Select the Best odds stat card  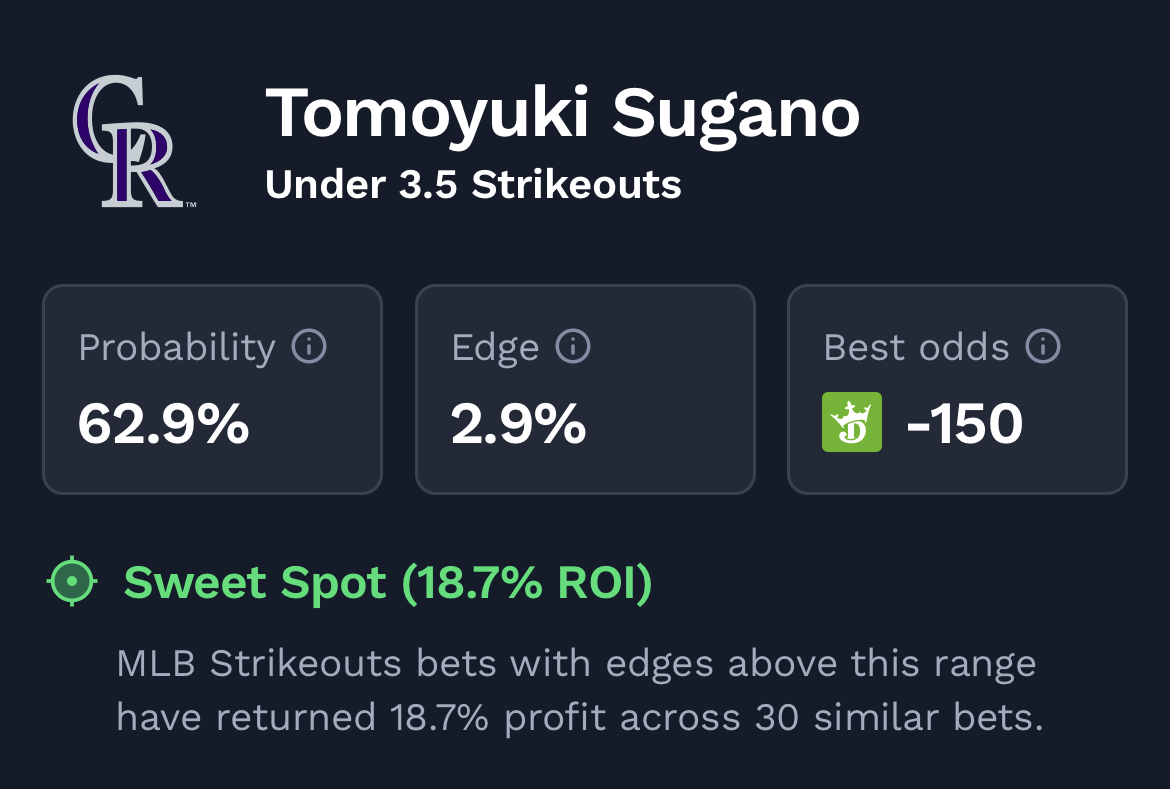pos(957,389)
